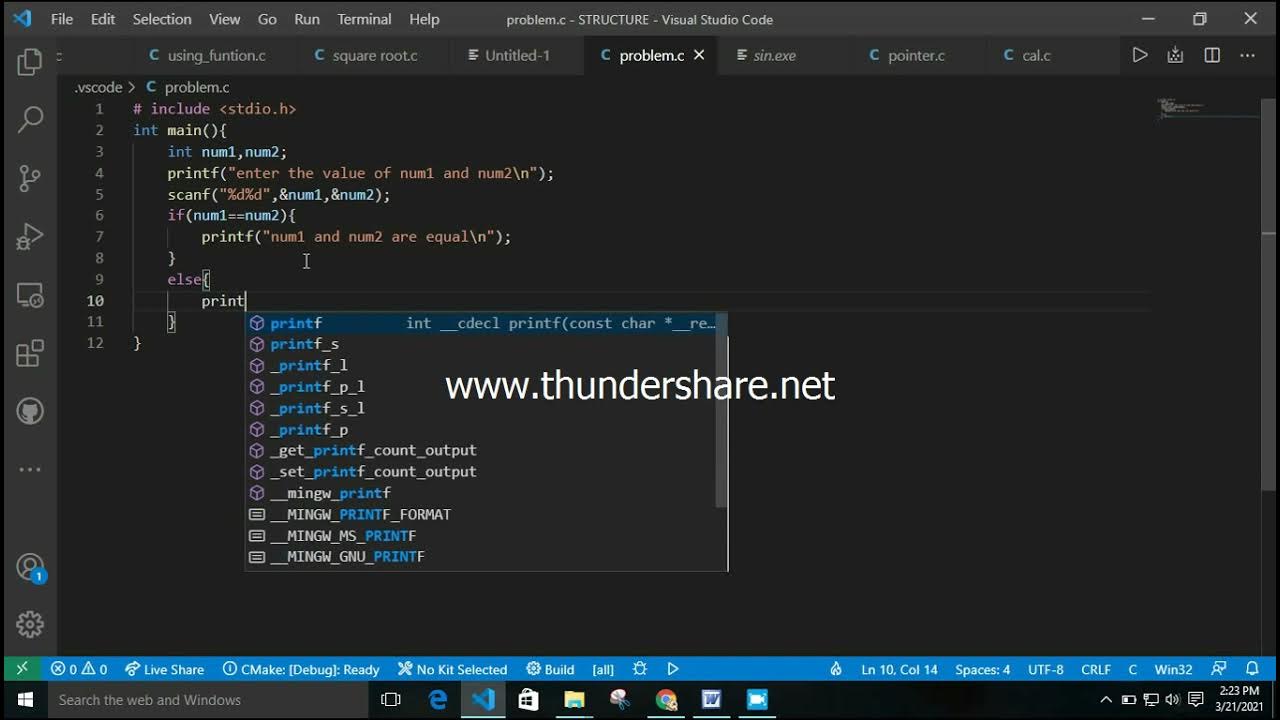Open the Terminal menu
The height and width of the screenshot is (720, 1280).
pyautogui.click(x=364, y=19)
